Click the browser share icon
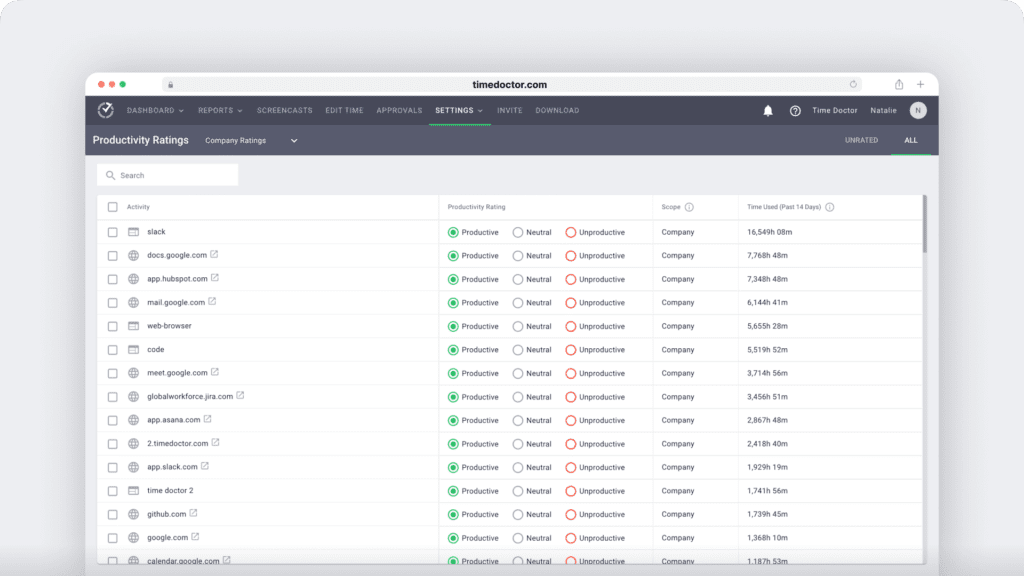 click(x=899, y=84)
